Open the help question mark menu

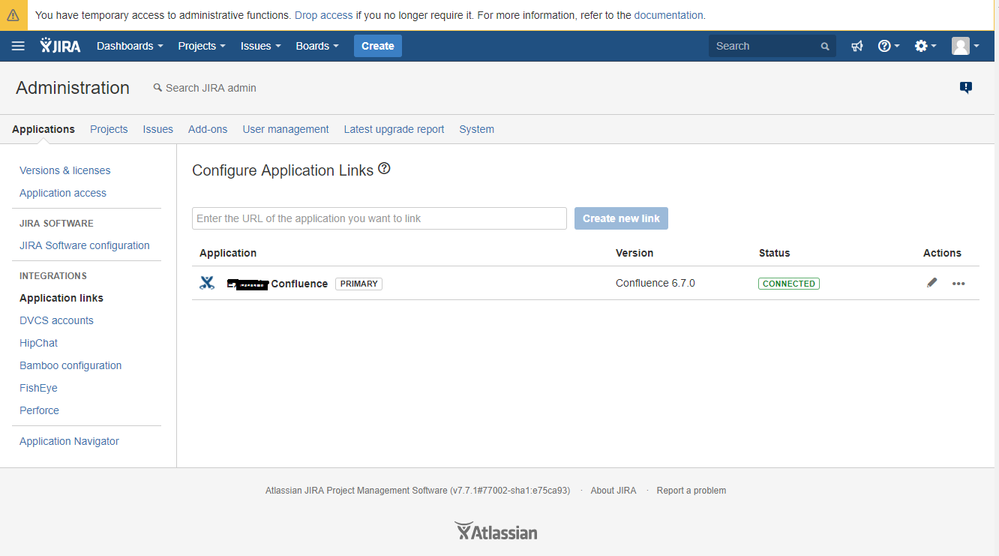[888, 46]
